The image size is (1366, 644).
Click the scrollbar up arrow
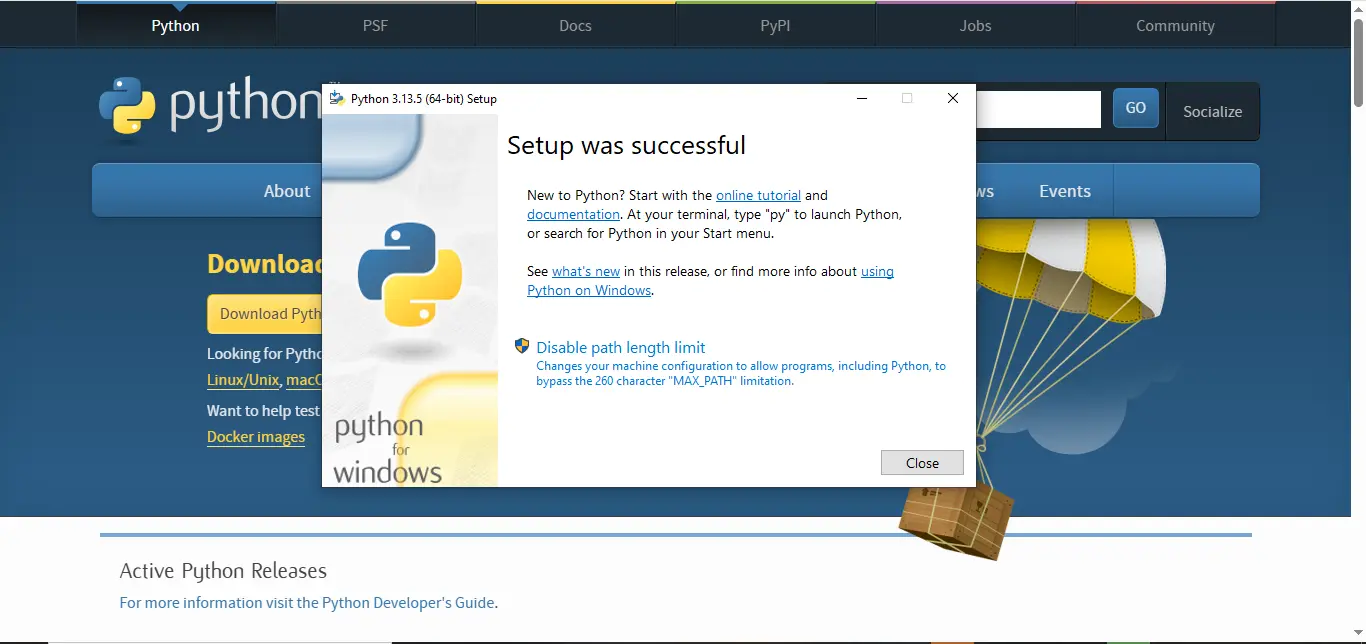coord(1358,7)
